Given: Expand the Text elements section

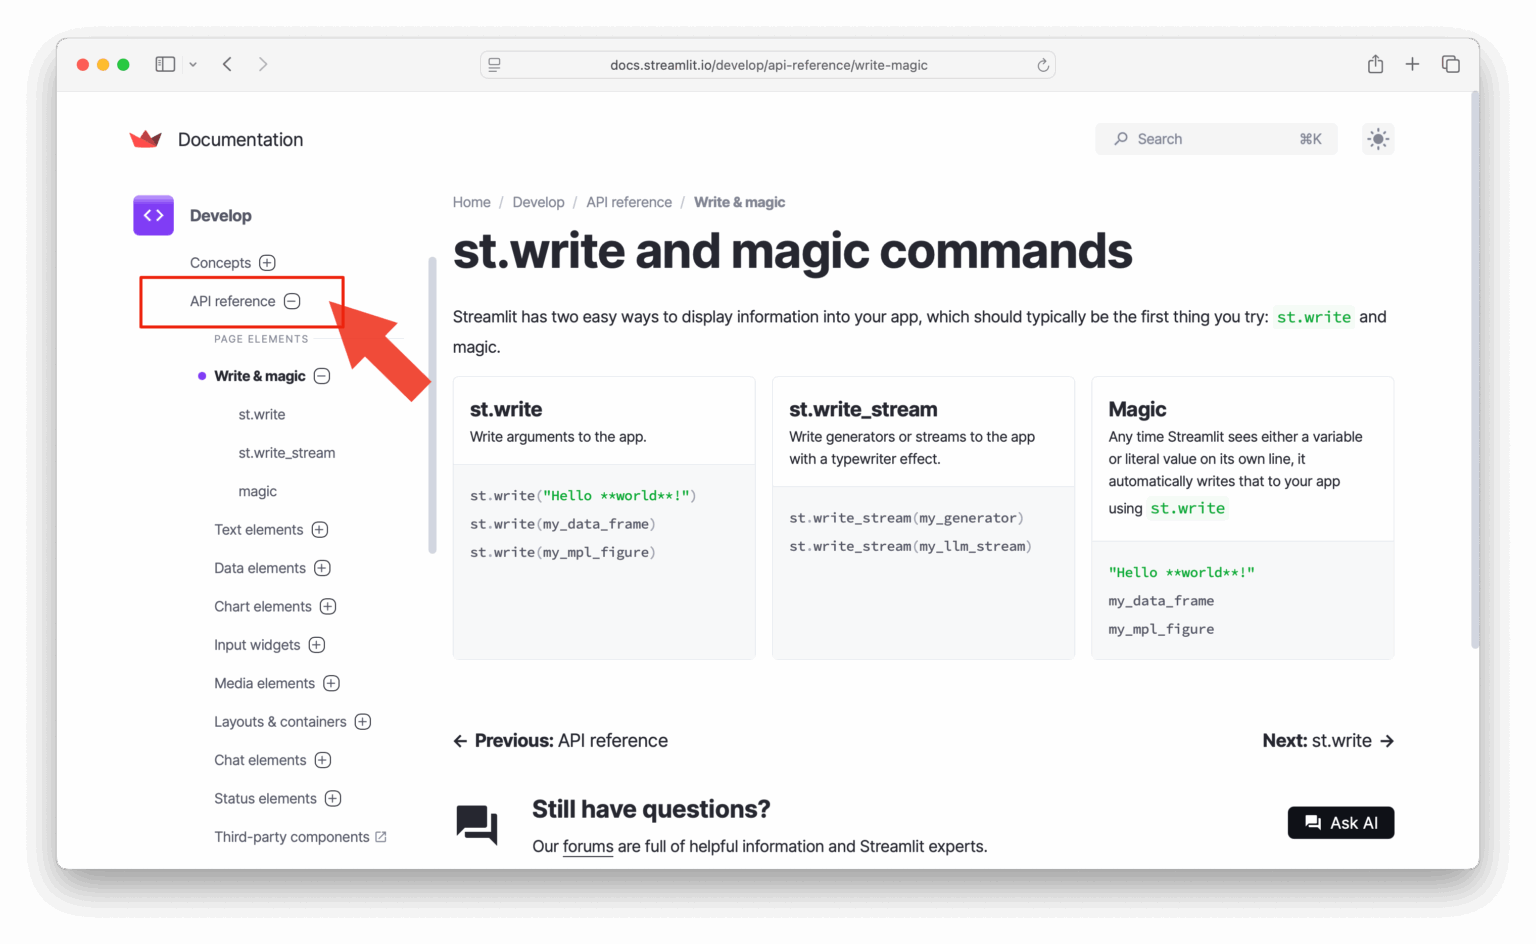Looking at the screenshot, I should [x=320, y=530].
